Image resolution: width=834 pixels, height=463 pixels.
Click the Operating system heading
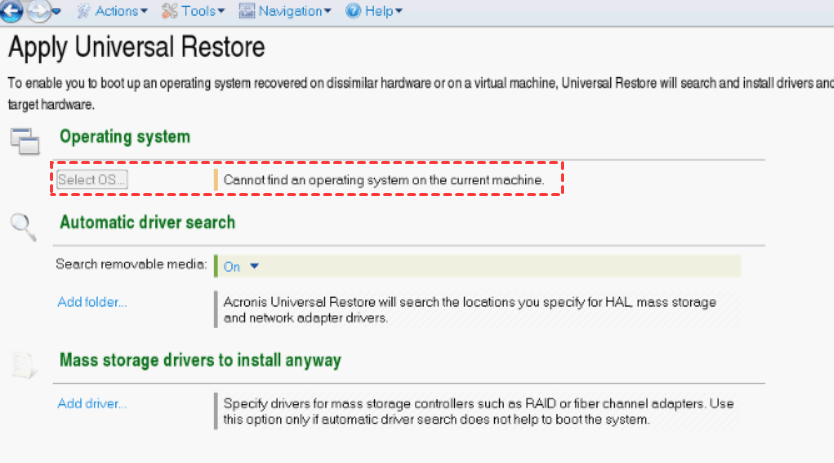point(125,137)
